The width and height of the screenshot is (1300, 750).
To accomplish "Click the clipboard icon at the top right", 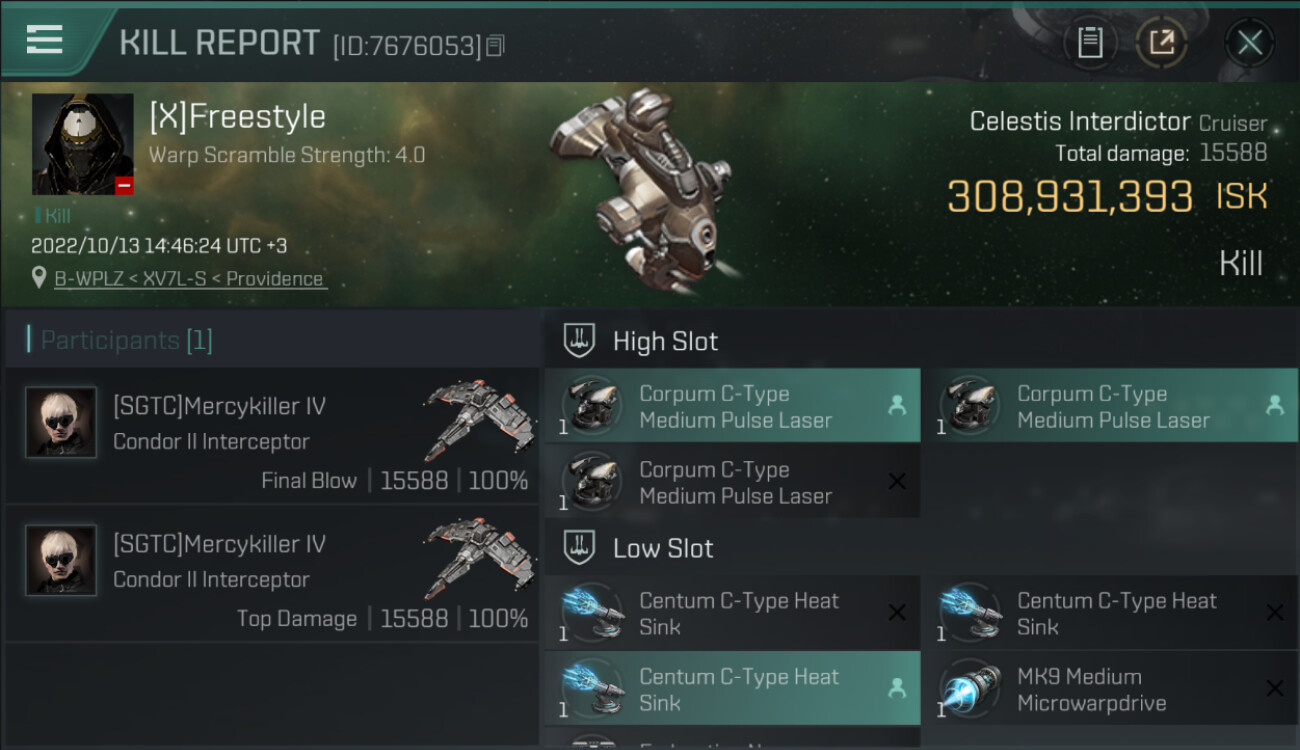I will click(x=1090, y=43).
